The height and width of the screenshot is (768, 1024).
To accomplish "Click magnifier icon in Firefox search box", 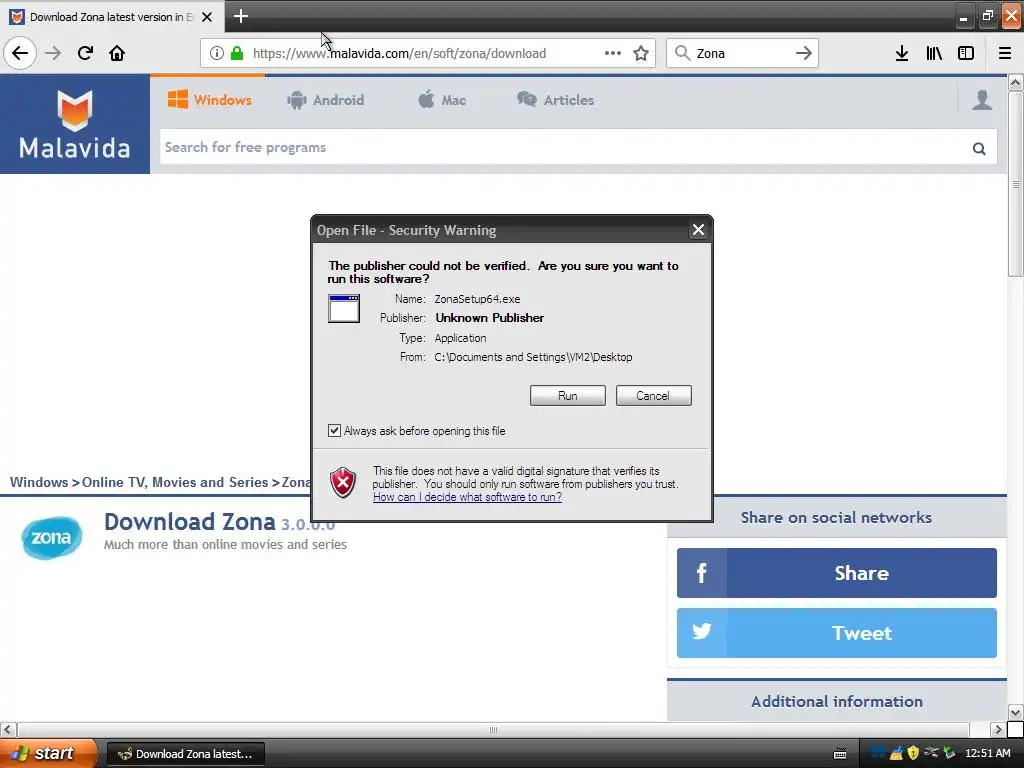I will (x=682, y=53).
